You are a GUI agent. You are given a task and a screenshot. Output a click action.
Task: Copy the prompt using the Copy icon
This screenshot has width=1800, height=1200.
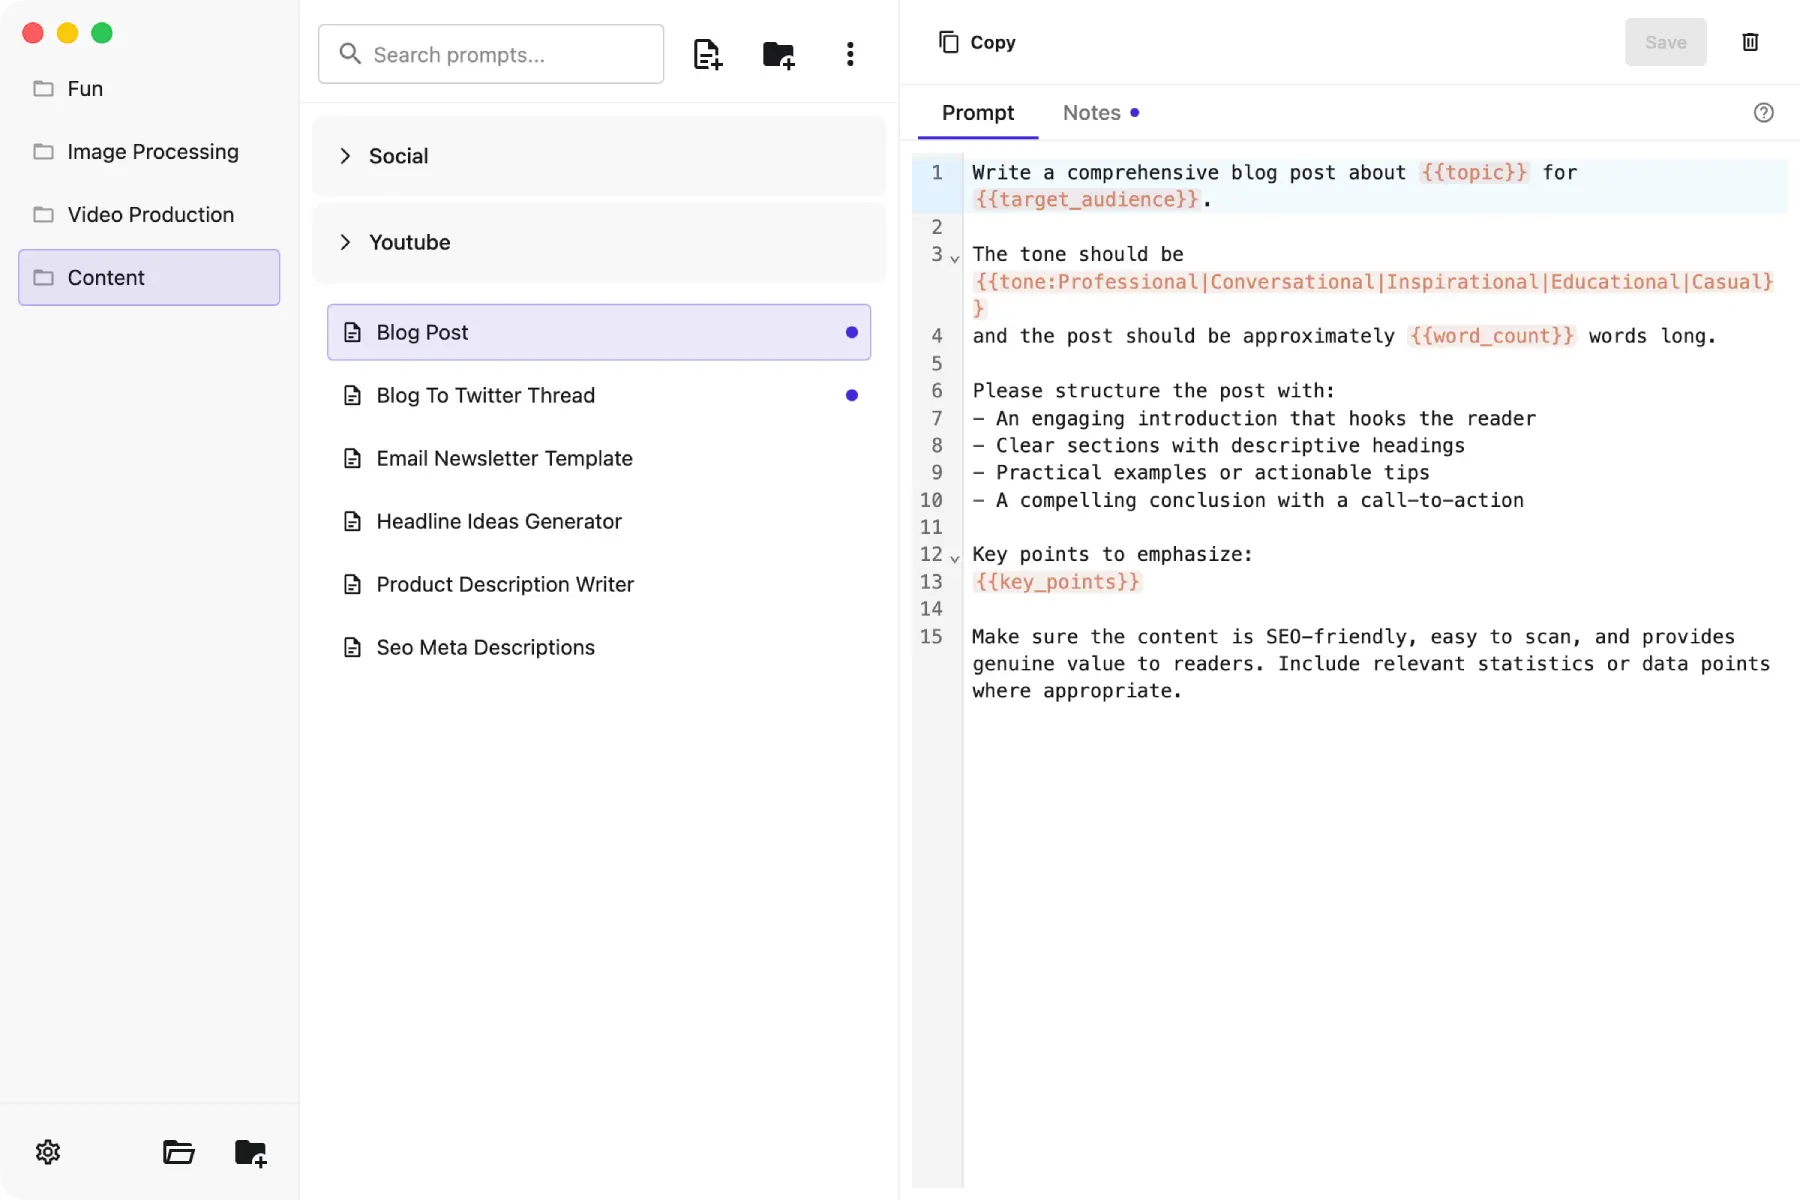pyautogui.click(x=975, y=42)
